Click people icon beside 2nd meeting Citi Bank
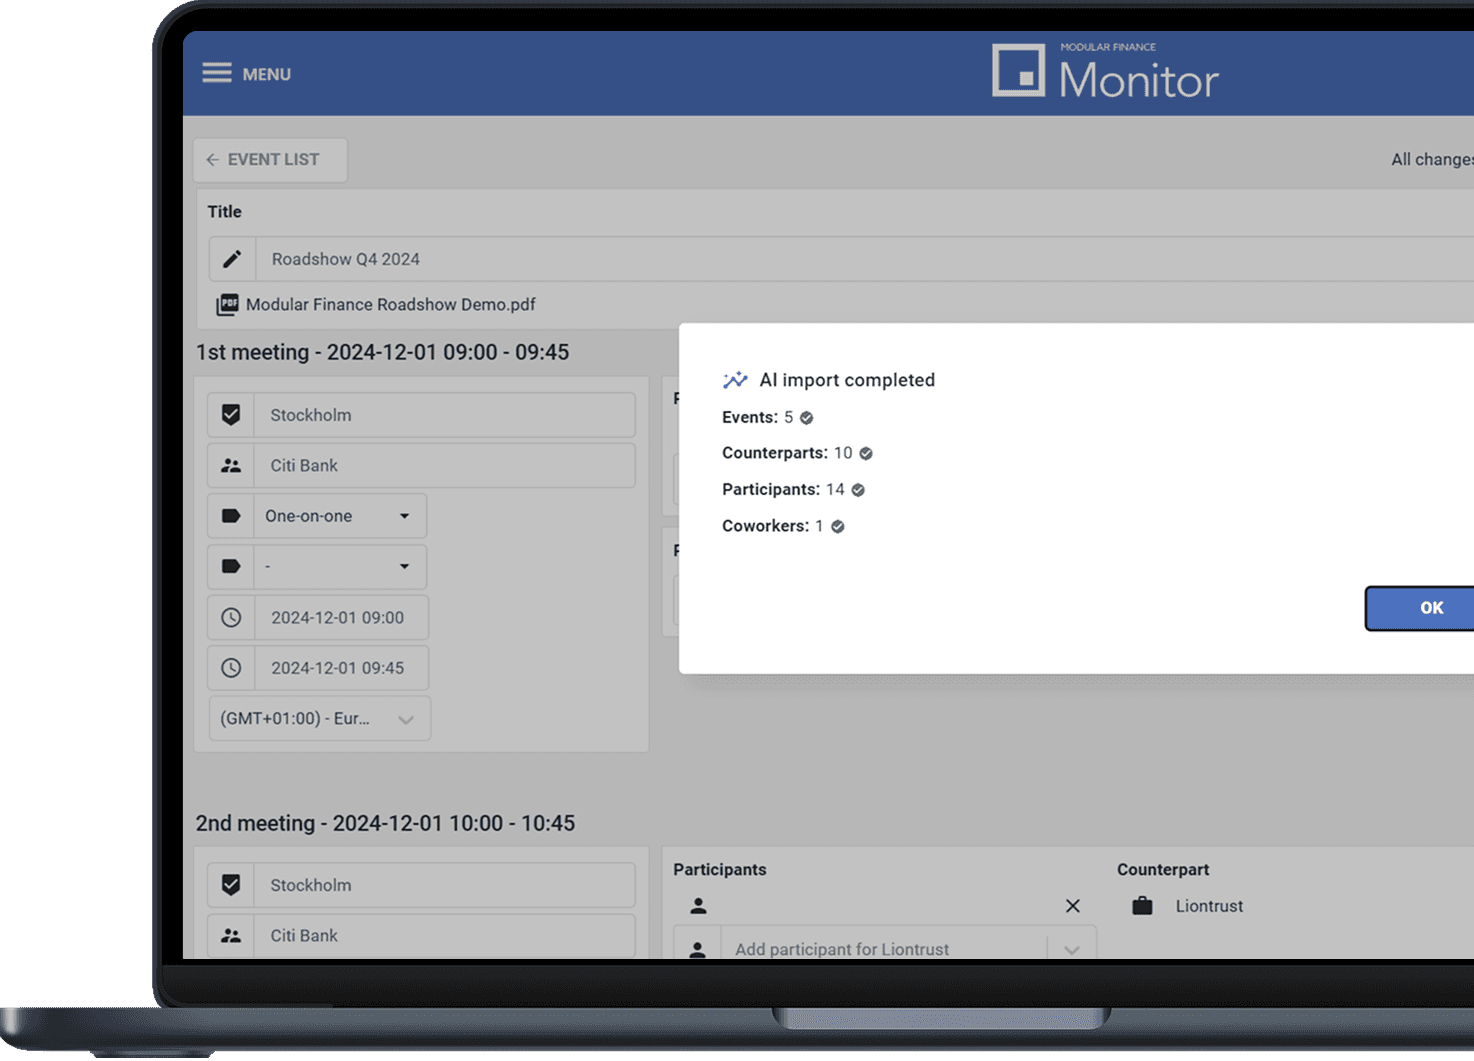 click(231, 936)
